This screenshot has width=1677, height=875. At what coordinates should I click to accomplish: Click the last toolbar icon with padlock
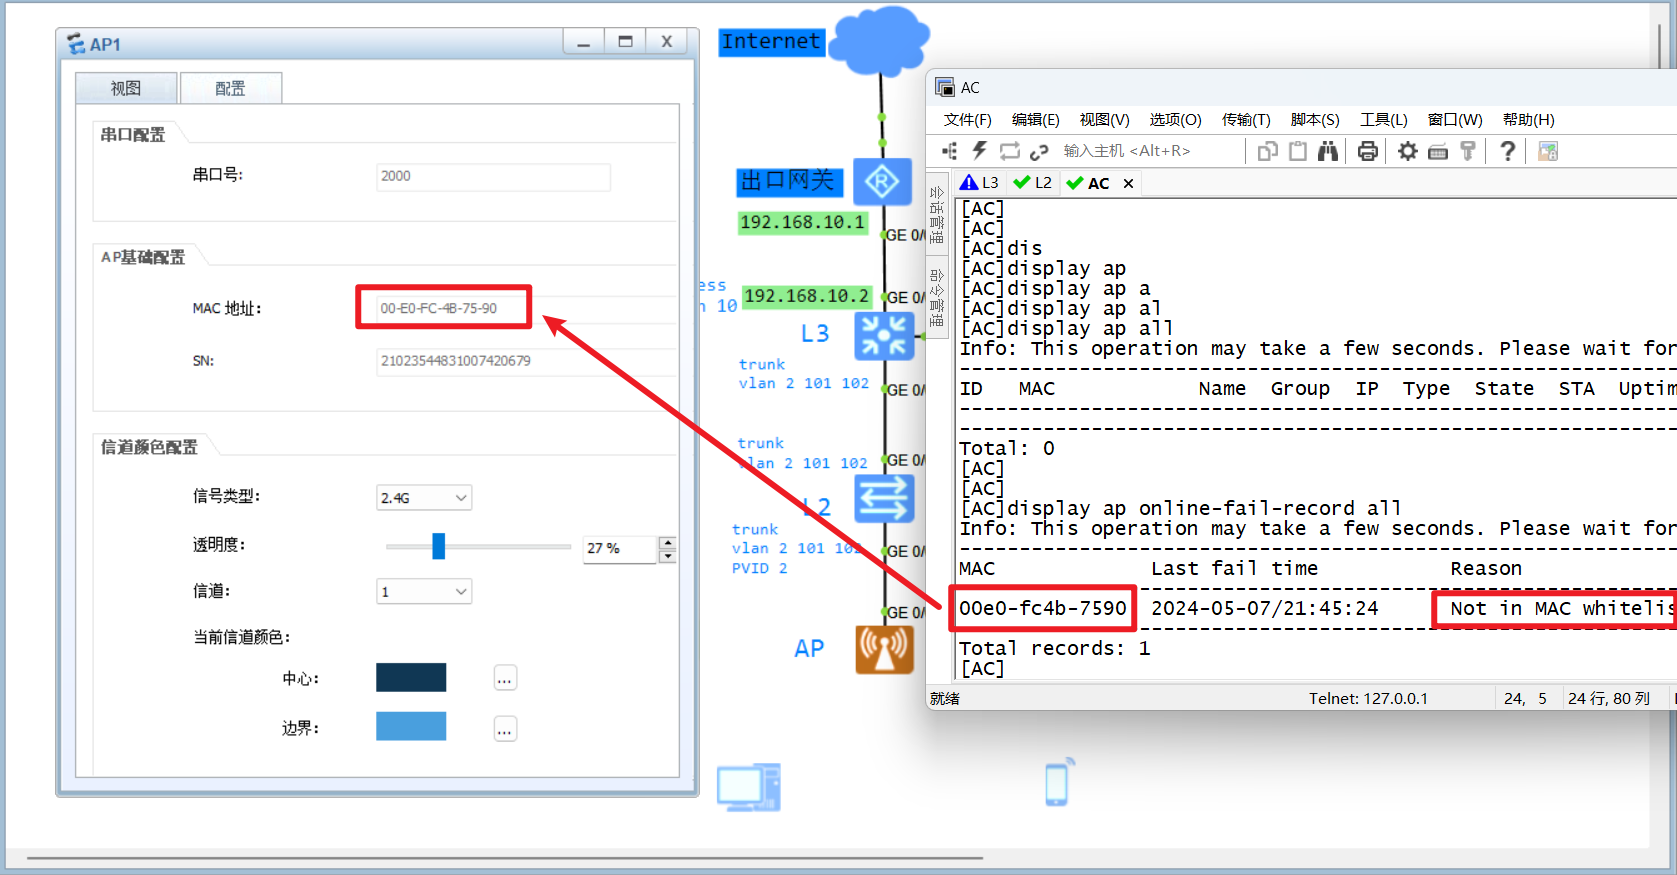point(1548,151)
